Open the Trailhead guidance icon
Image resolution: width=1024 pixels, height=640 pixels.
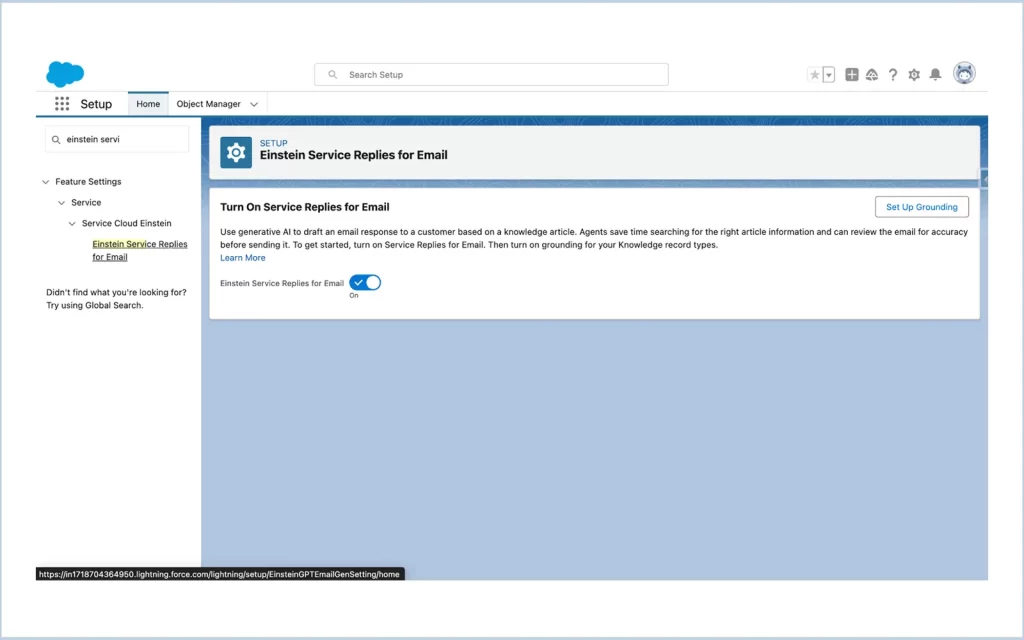pos(872,74)
